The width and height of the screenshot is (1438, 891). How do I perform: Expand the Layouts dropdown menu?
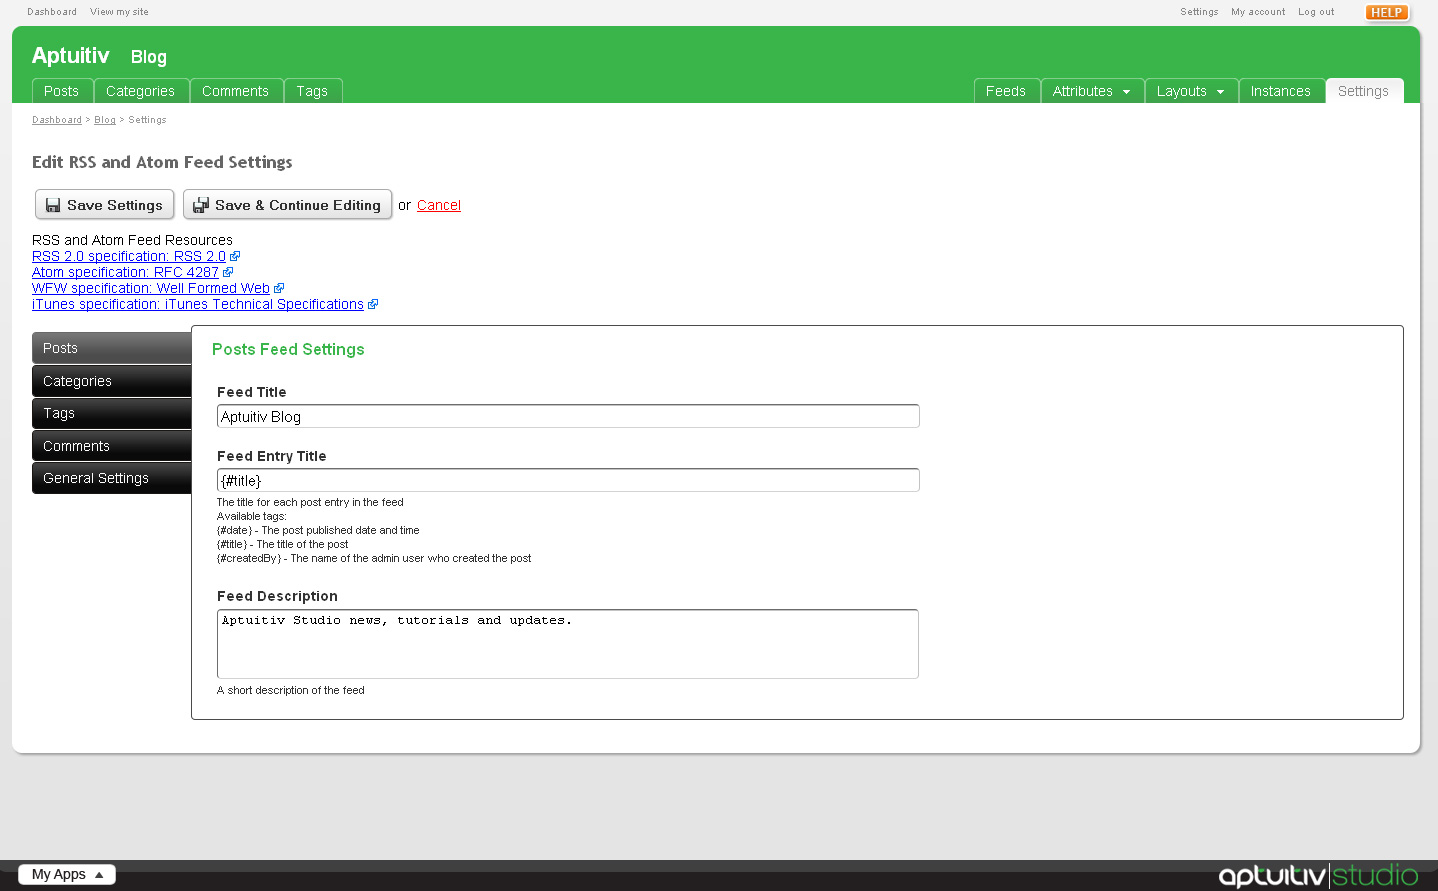pyautogui.click(x=1190, y=91)
